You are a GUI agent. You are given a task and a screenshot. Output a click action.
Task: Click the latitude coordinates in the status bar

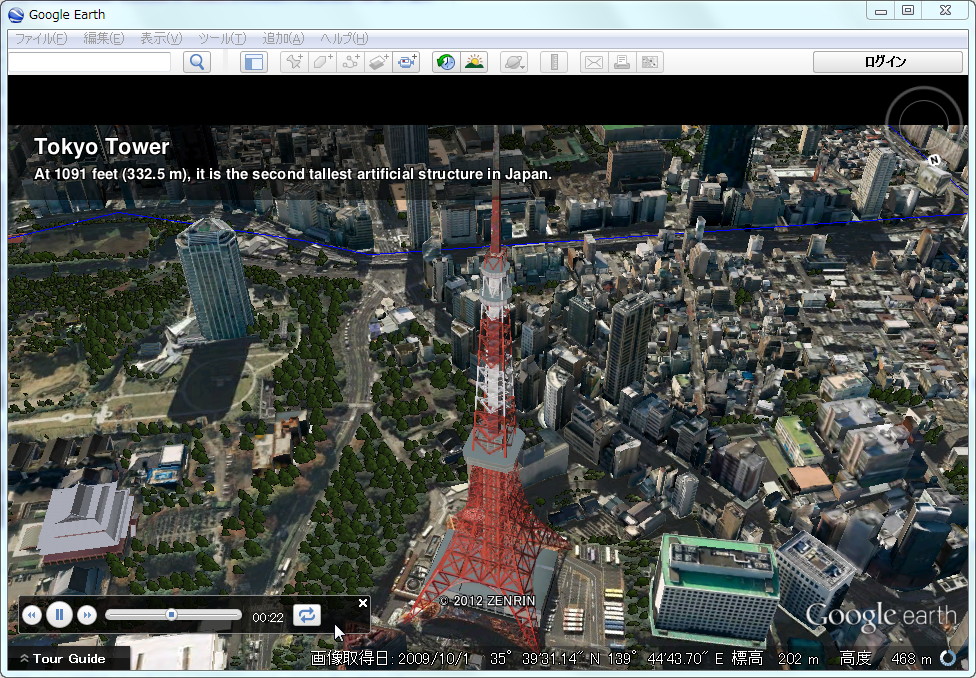coord(546,659)
